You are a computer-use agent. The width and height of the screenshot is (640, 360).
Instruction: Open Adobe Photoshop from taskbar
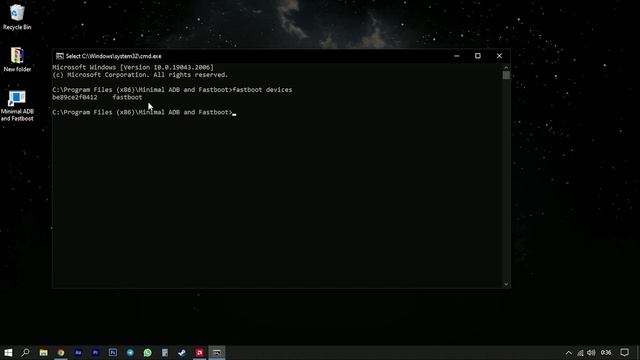tap(113, 352)
